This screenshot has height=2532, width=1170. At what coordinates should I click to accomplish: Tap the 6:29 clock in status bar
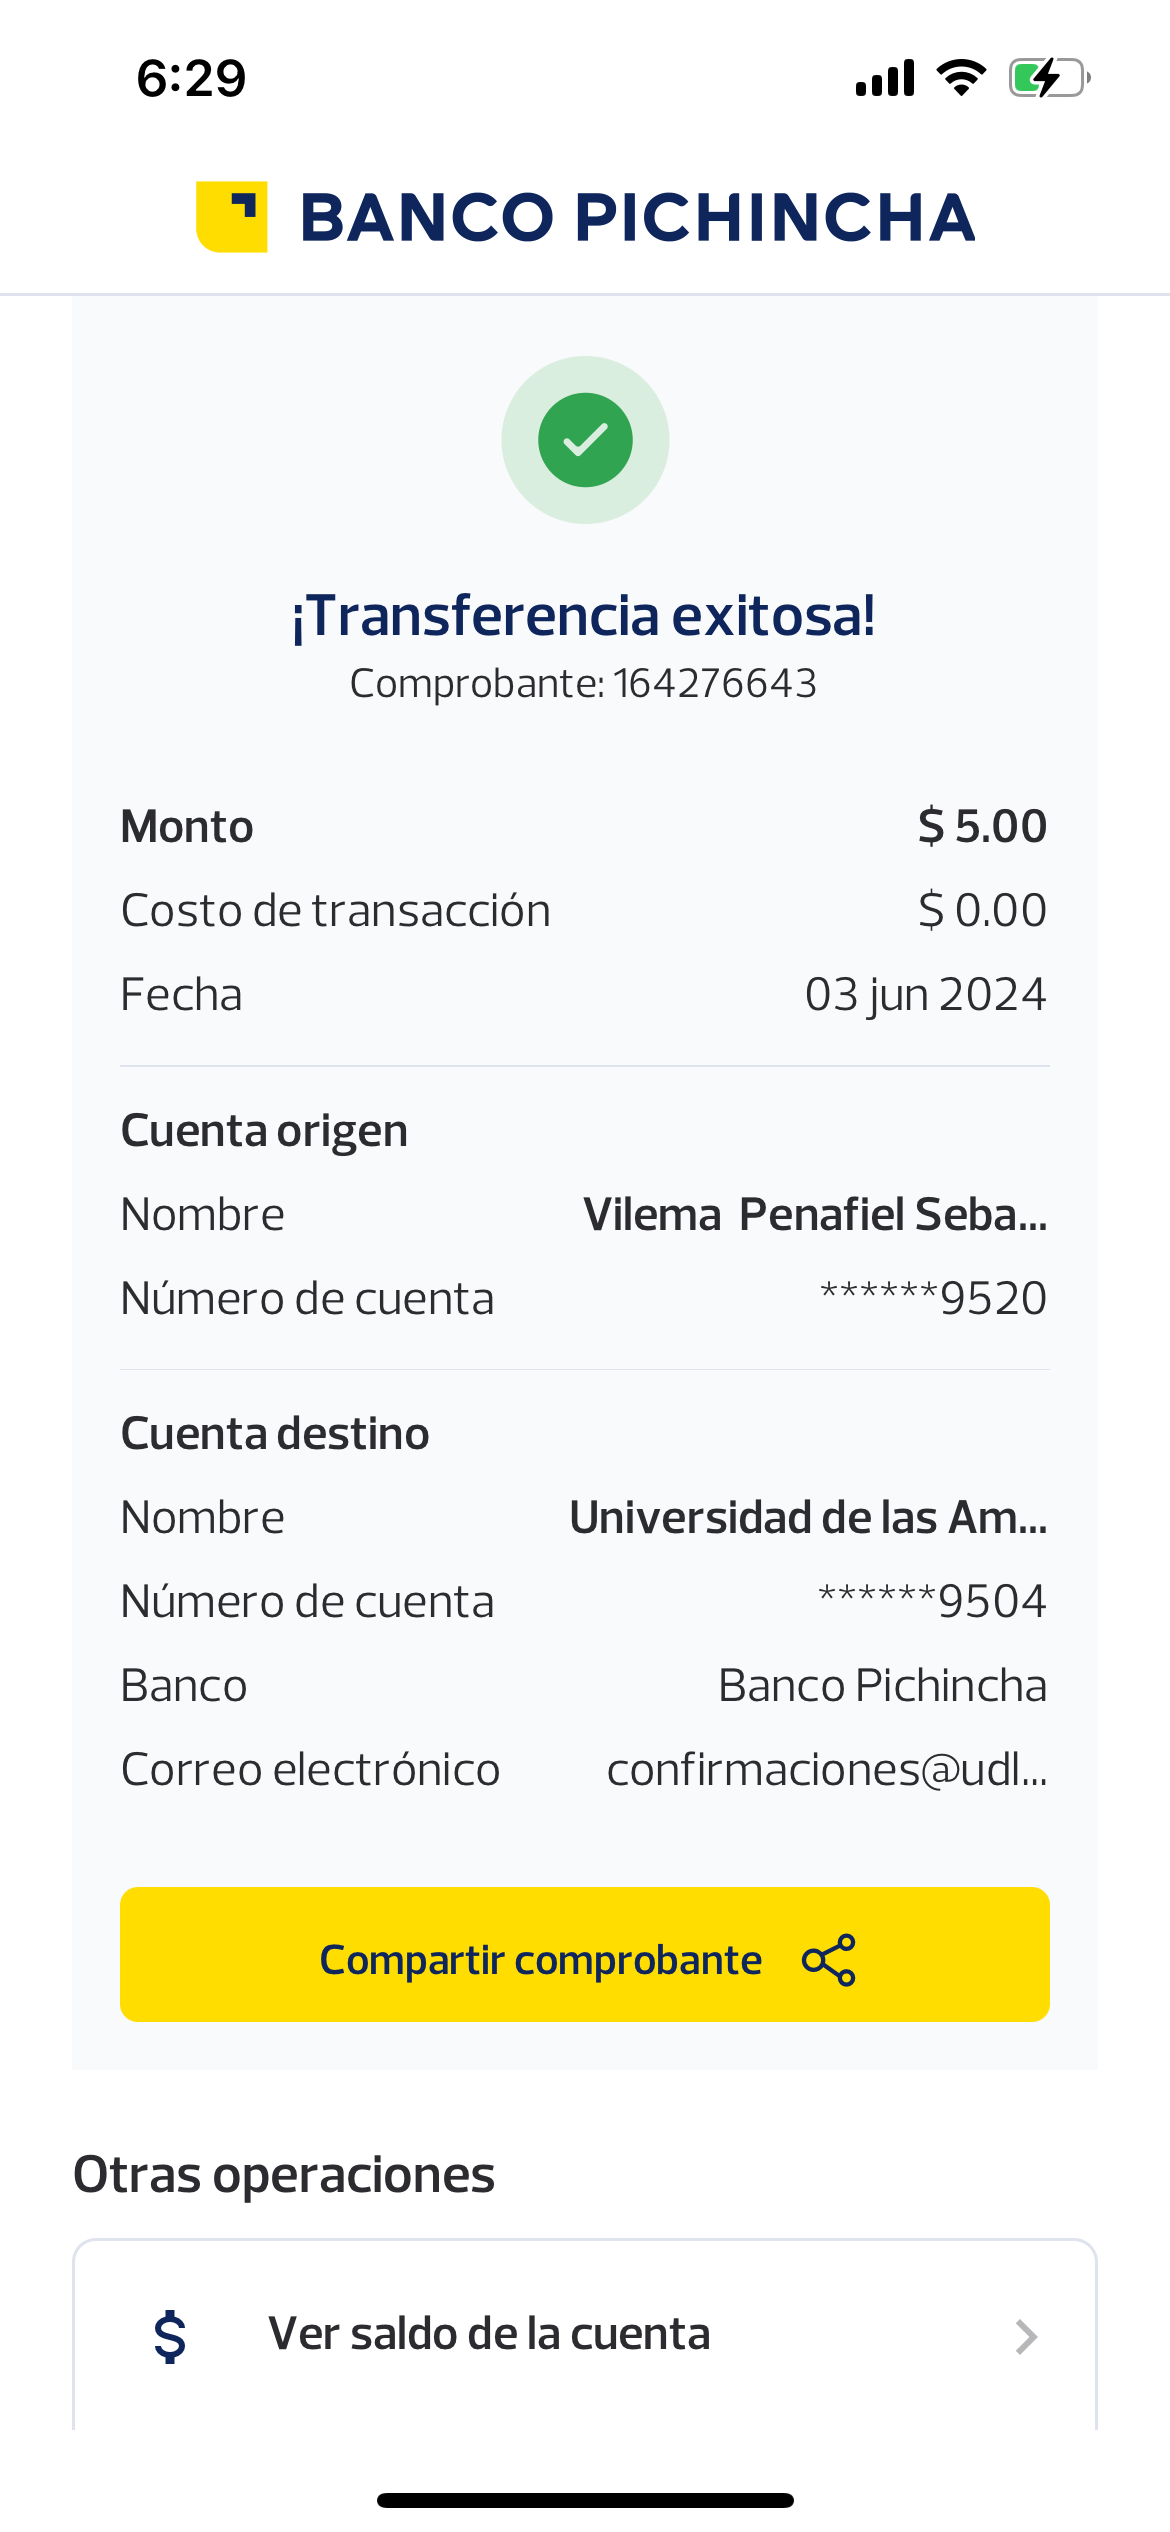click(191, 78)
